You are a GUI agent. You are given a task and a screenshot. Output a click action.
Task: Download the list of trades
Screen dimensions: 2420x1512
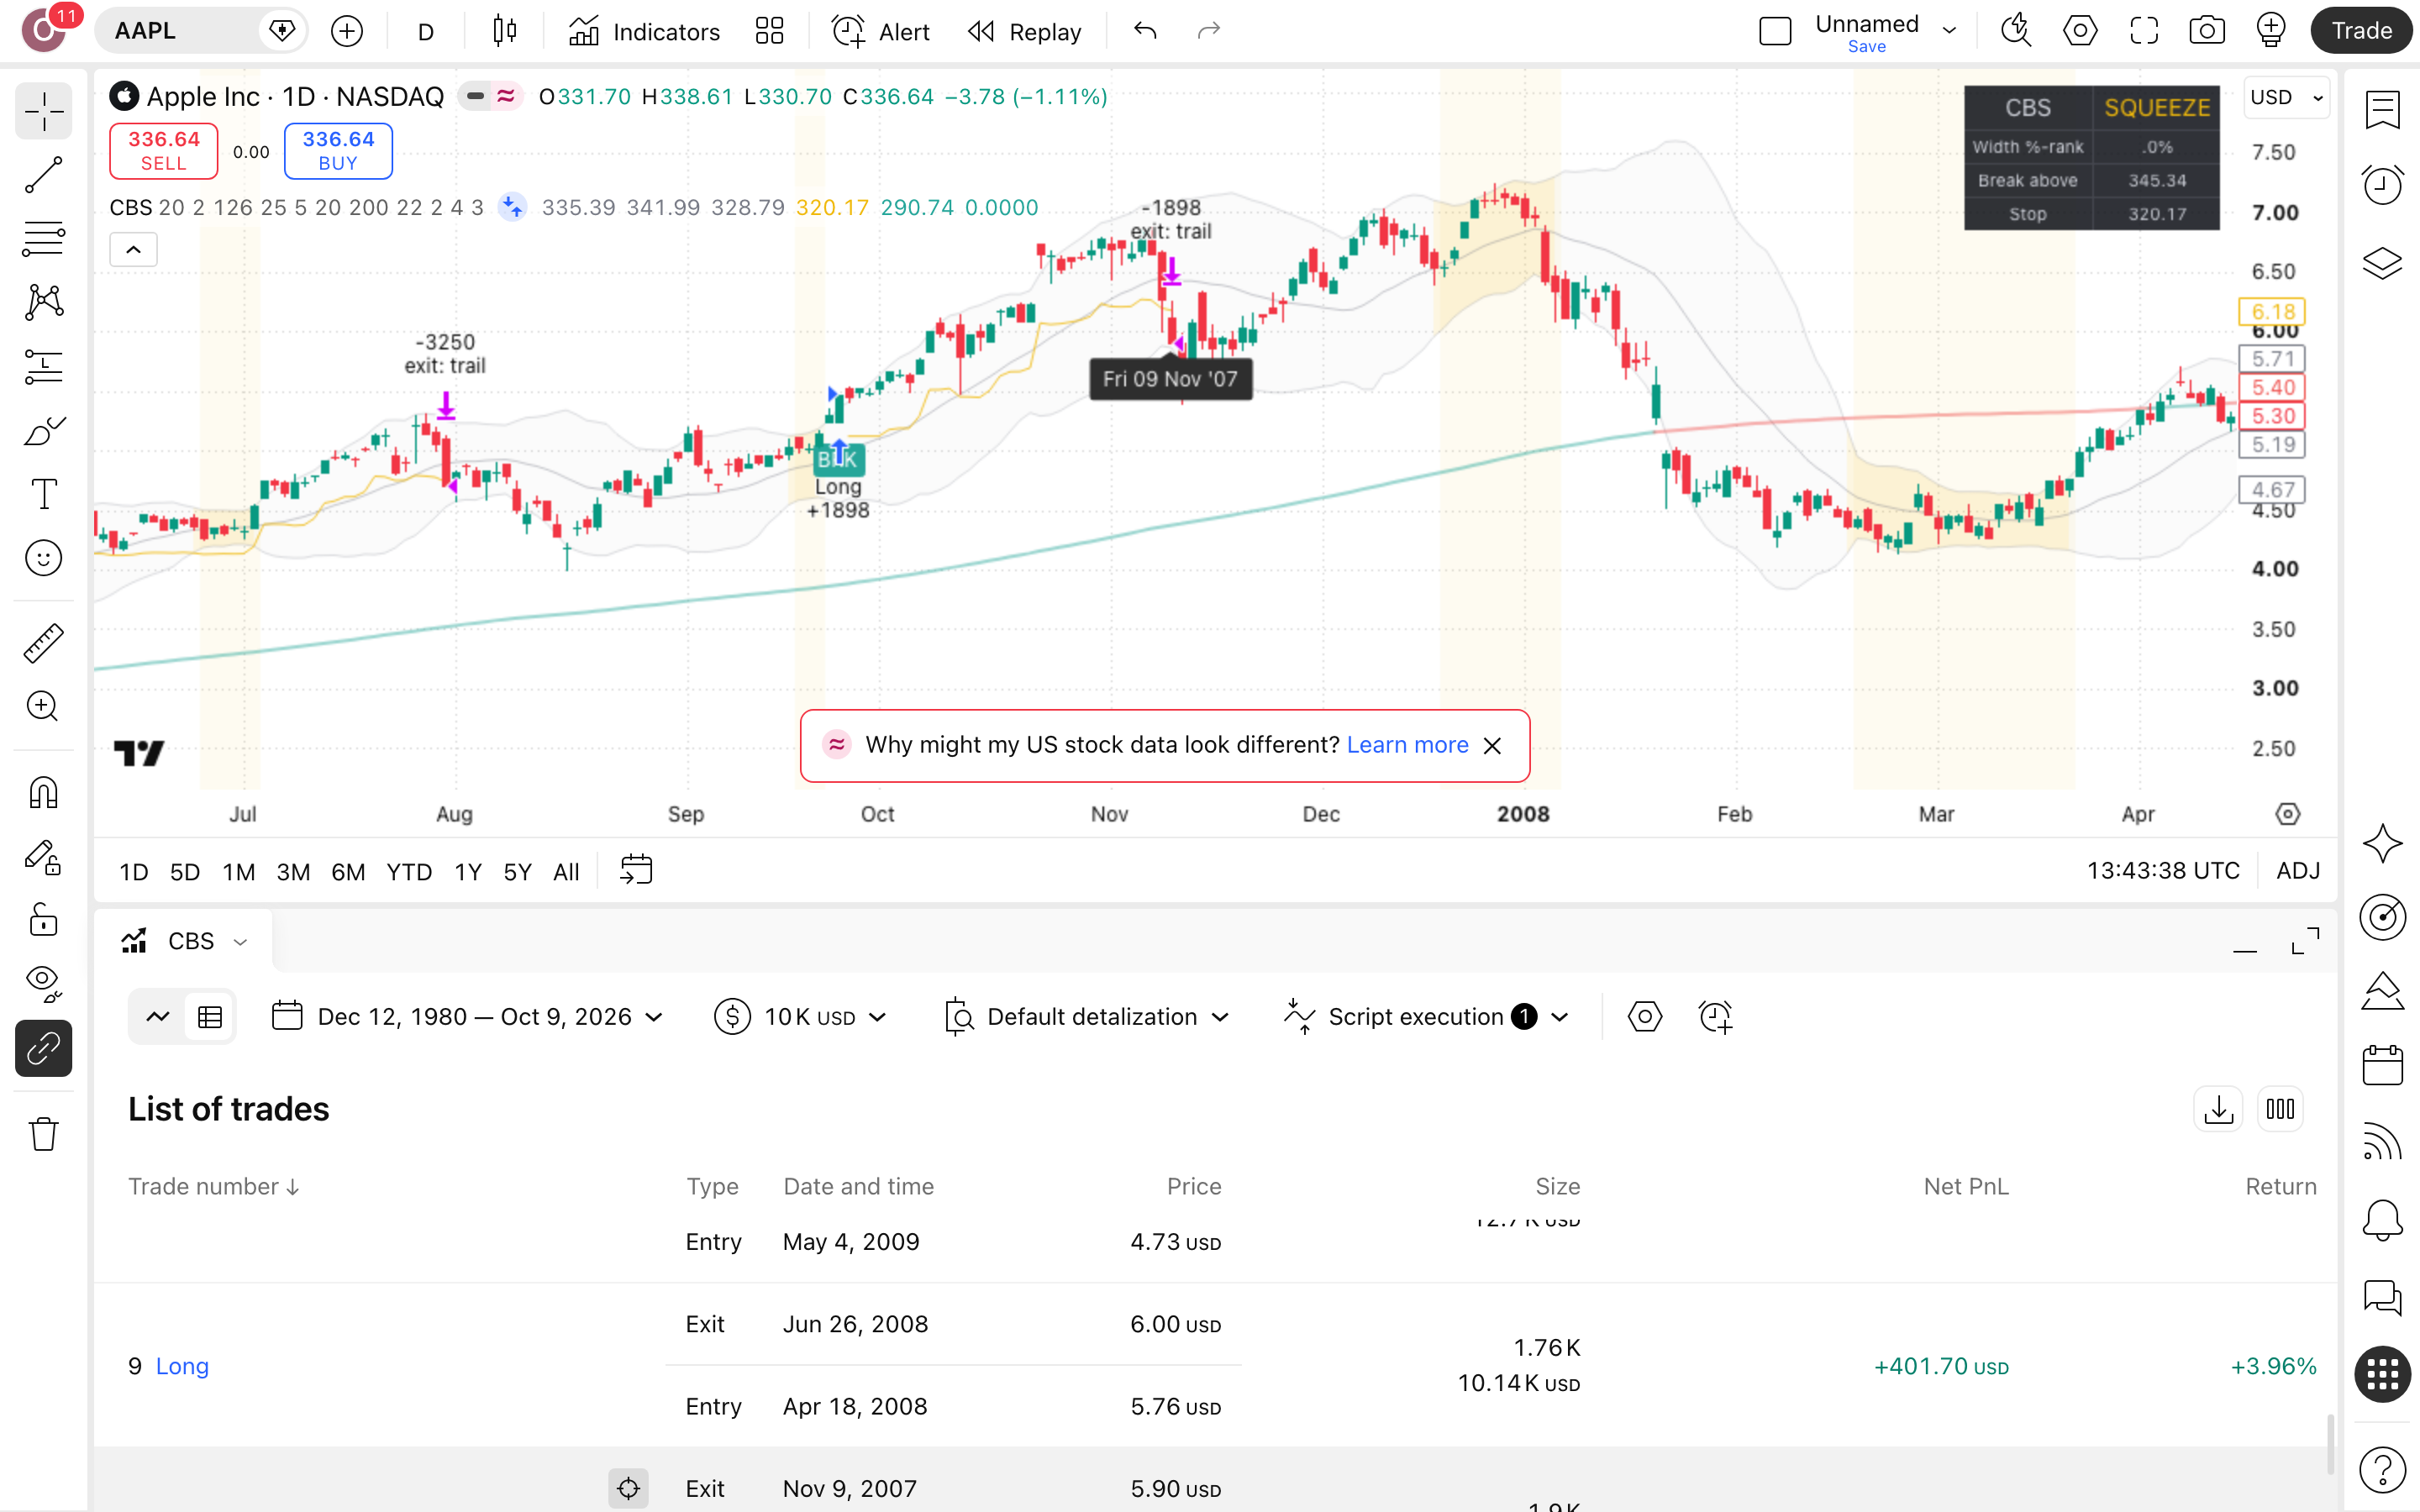coord(2219,1109)
